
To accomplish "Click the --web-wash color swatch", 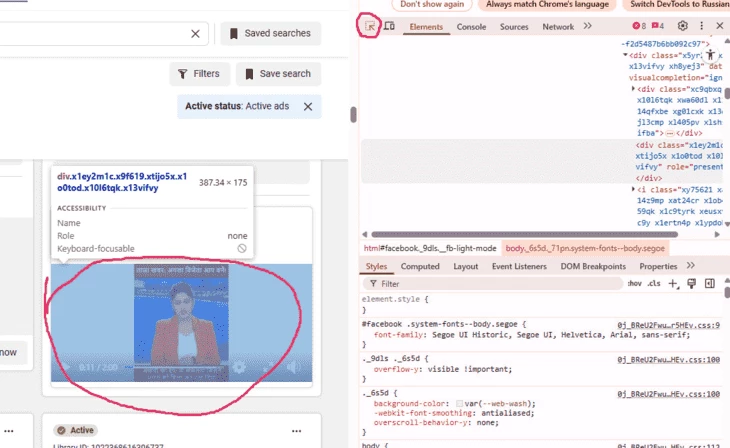I will [459, 403].
